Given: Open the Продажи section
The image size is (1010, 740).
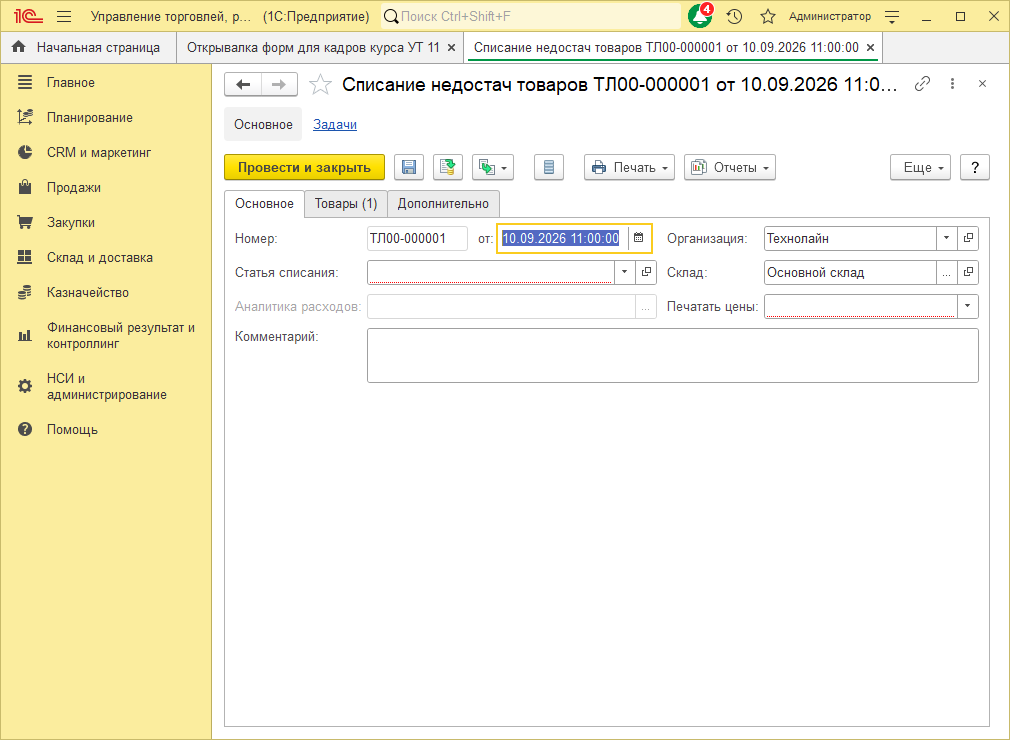Looking at the screenshot, I should 73,187.
